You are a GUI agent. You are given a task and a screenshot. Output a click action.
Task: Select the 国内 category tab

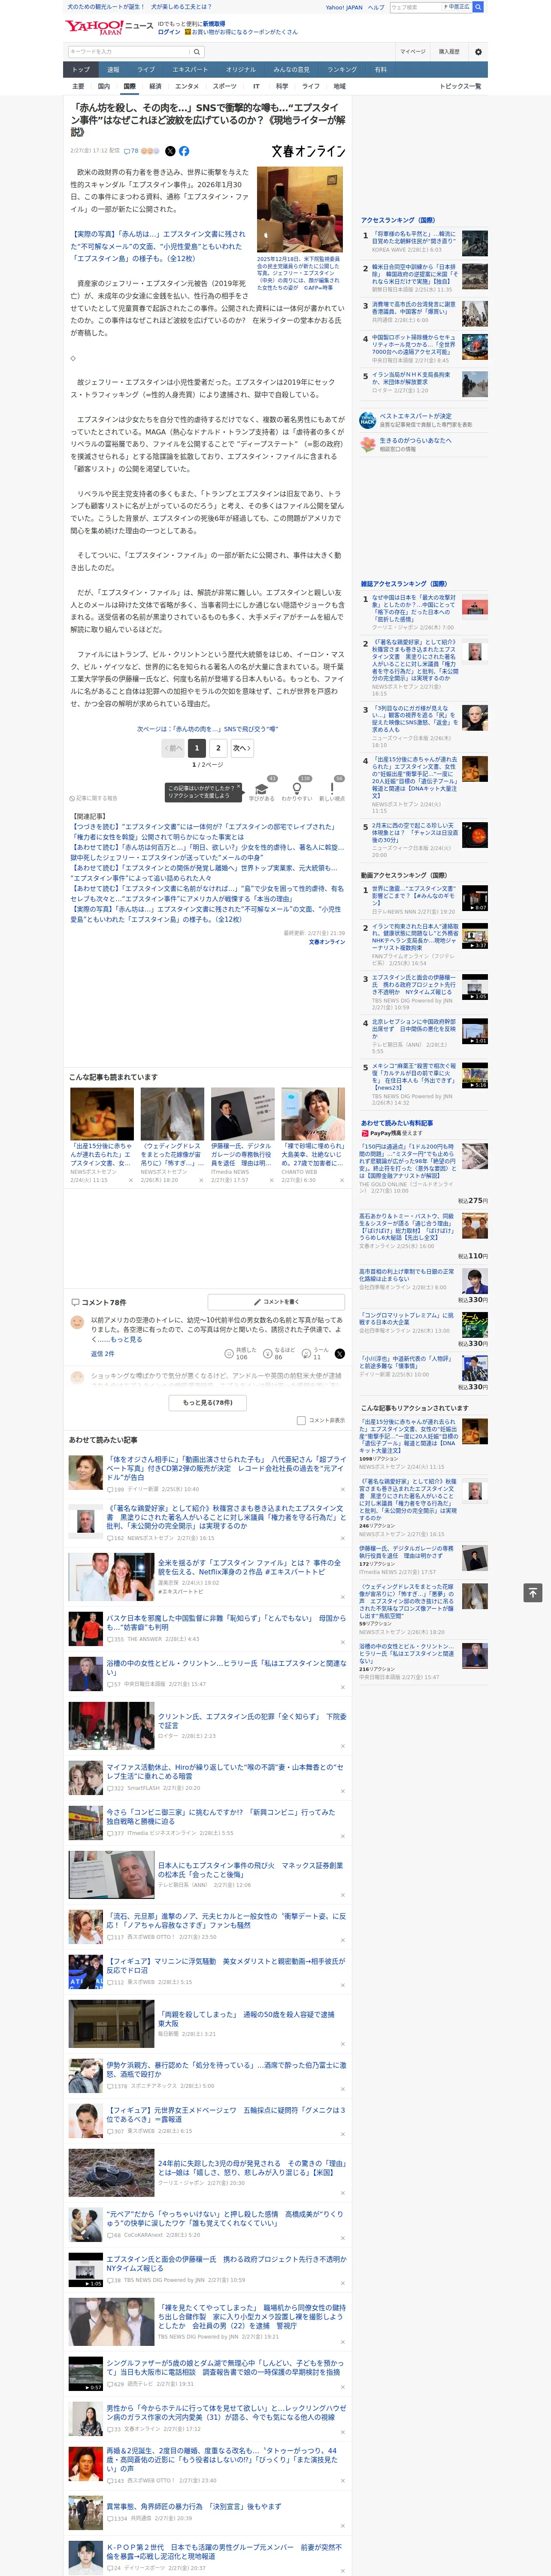pyautogui.click(x=104, y=86)
